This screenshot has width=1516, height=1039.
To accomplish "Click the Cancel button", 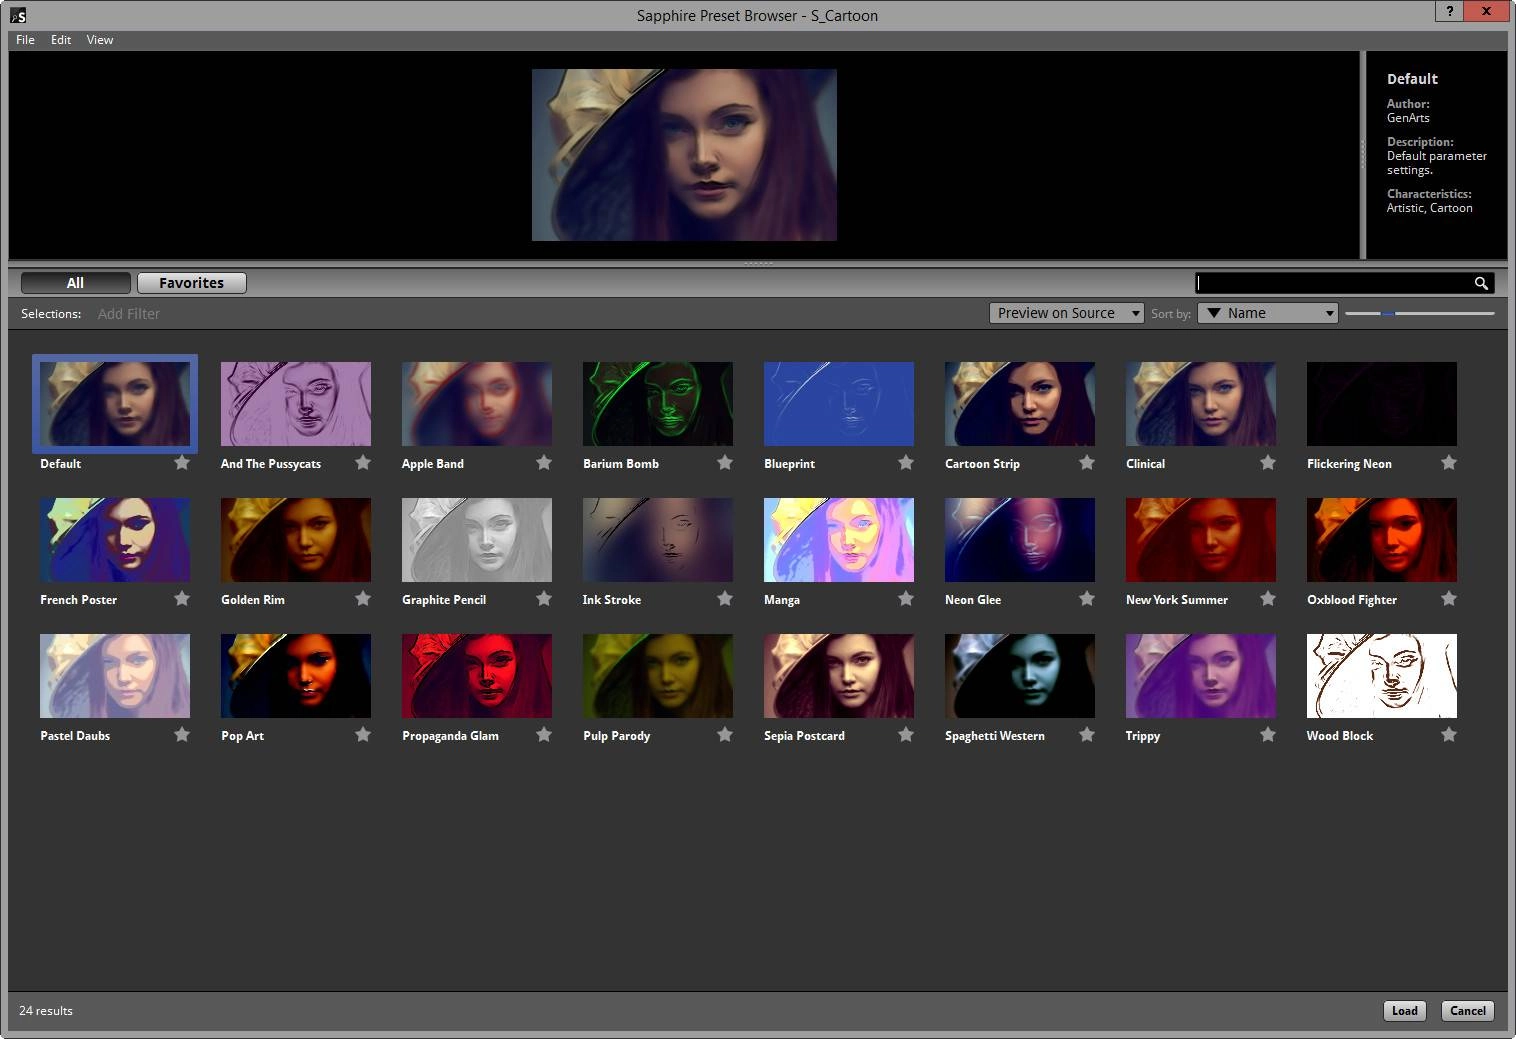I will [1468, 1011].
